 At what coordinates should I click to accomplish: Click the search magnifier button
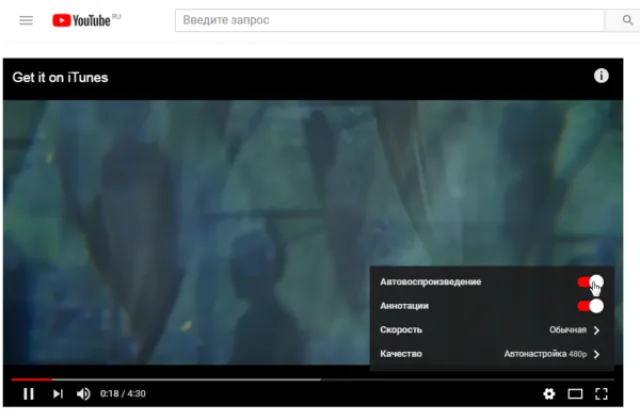click(627, 20)
